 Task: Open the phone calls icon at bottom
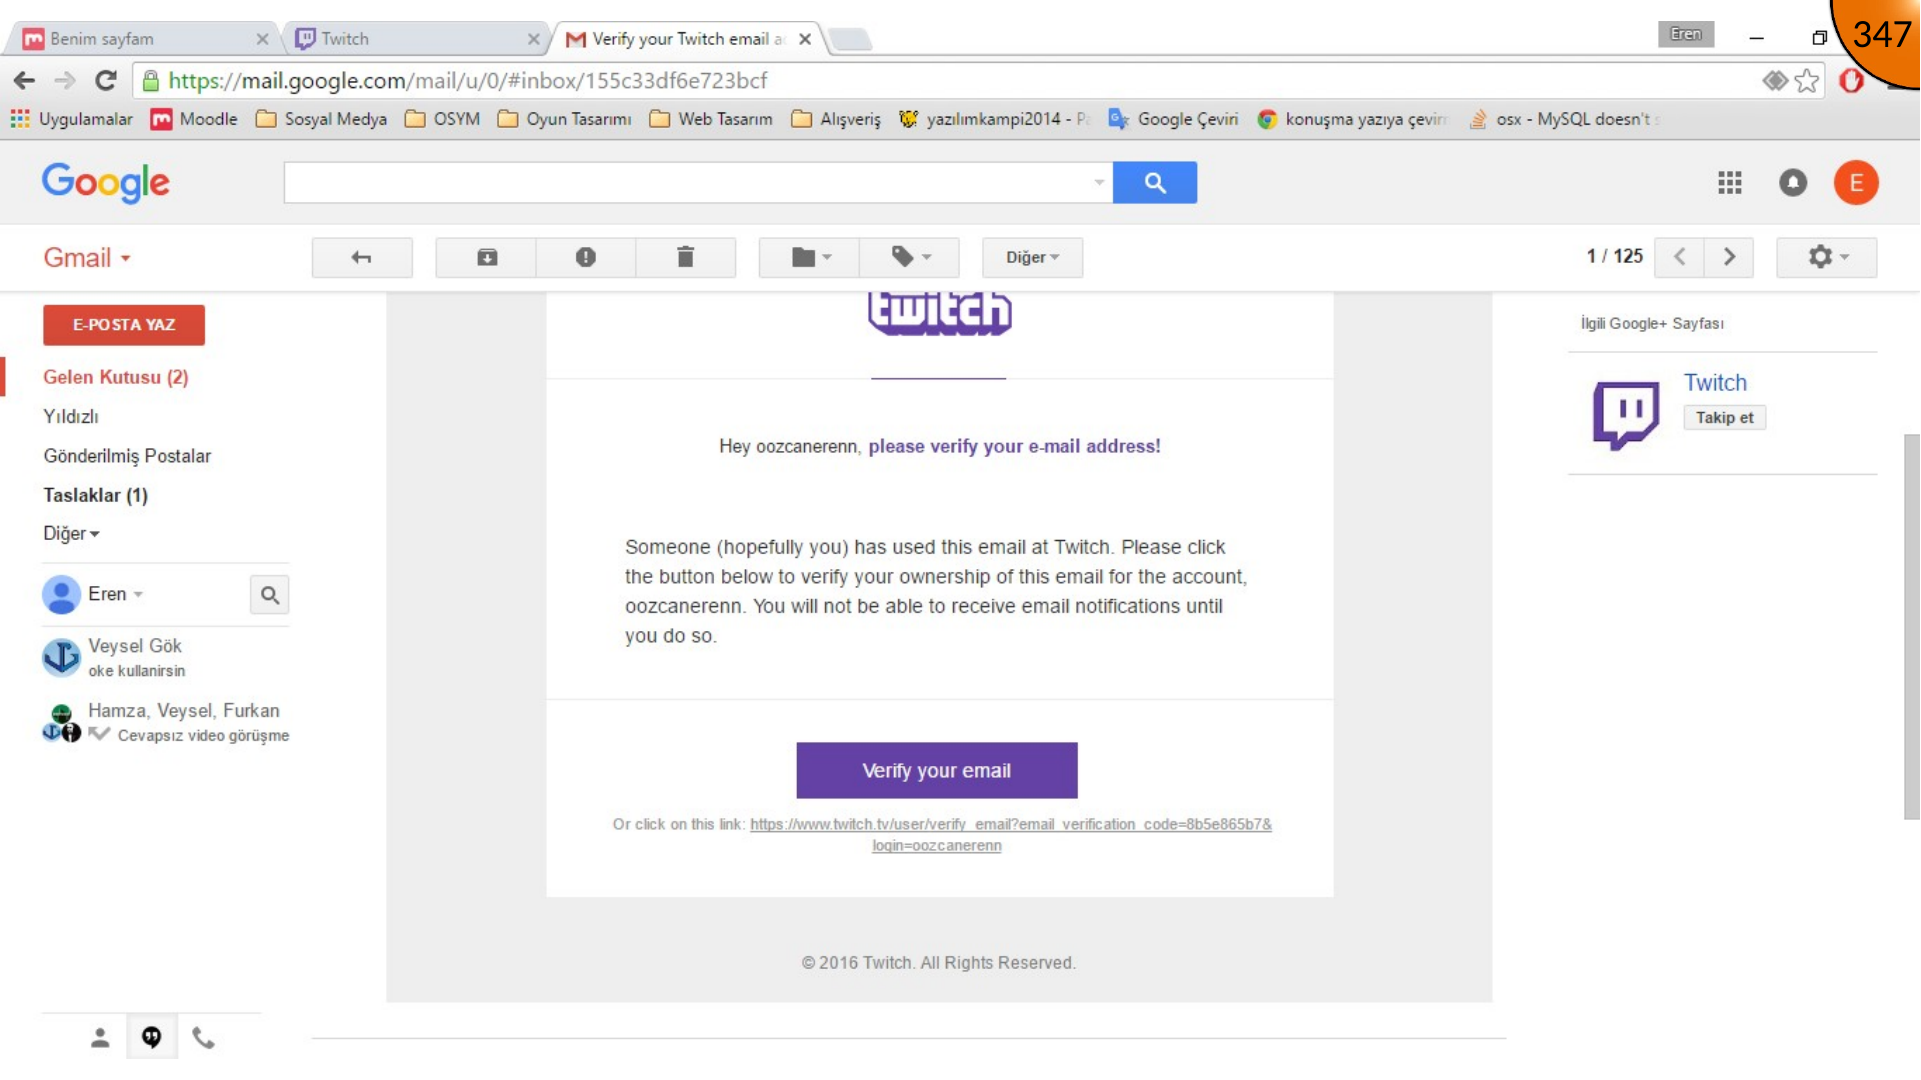pos(204,1038)
